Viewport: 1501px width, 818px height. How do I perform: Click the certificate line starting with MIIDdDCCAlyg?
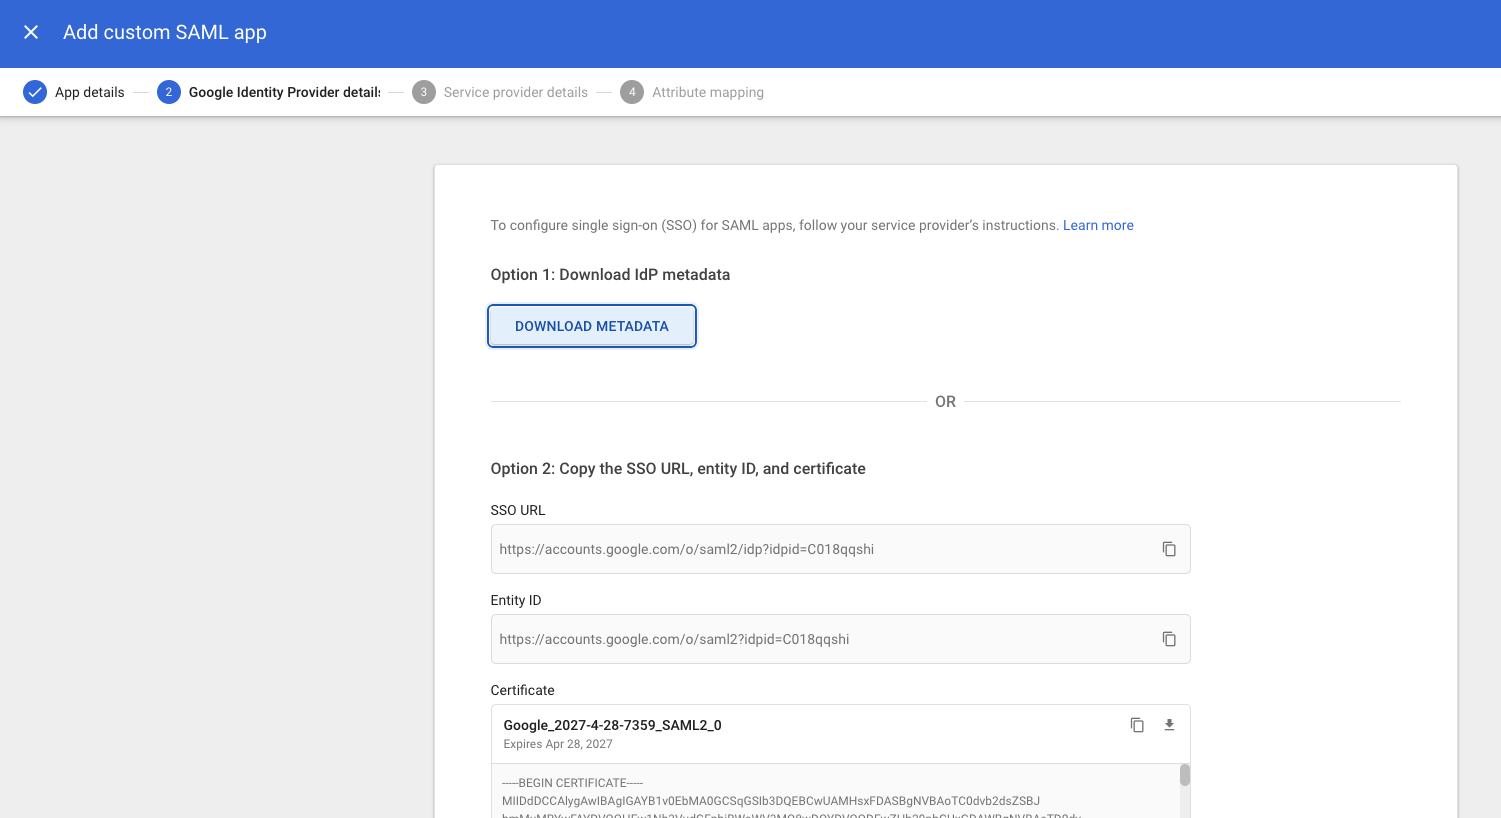coord(771,801)
